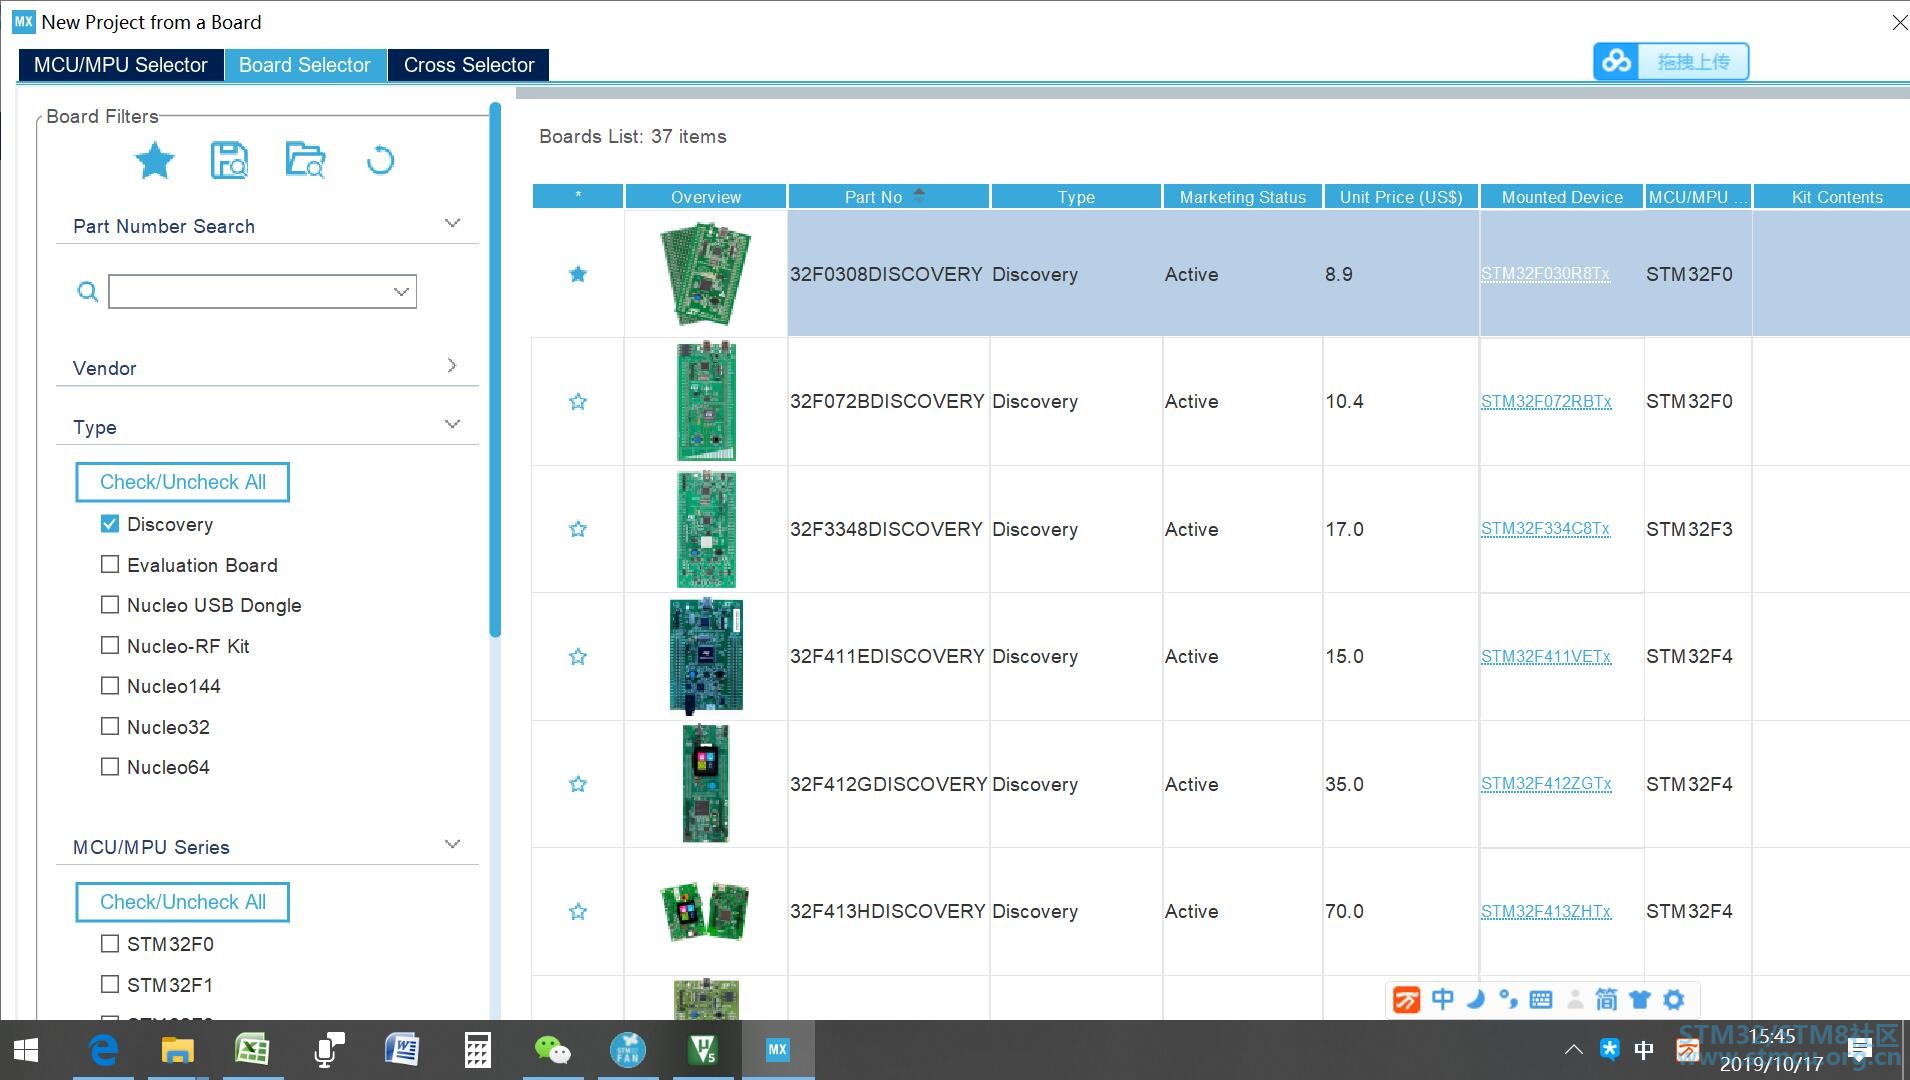Check the Evaluation Board type

110,565
